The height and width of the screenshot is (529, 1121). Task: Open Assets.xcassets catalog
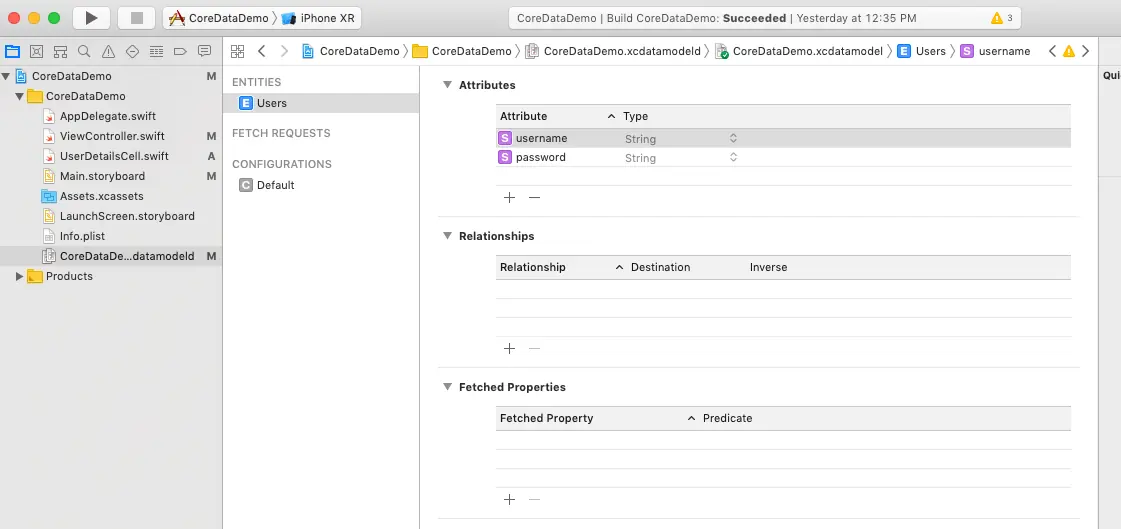(101, 196)
